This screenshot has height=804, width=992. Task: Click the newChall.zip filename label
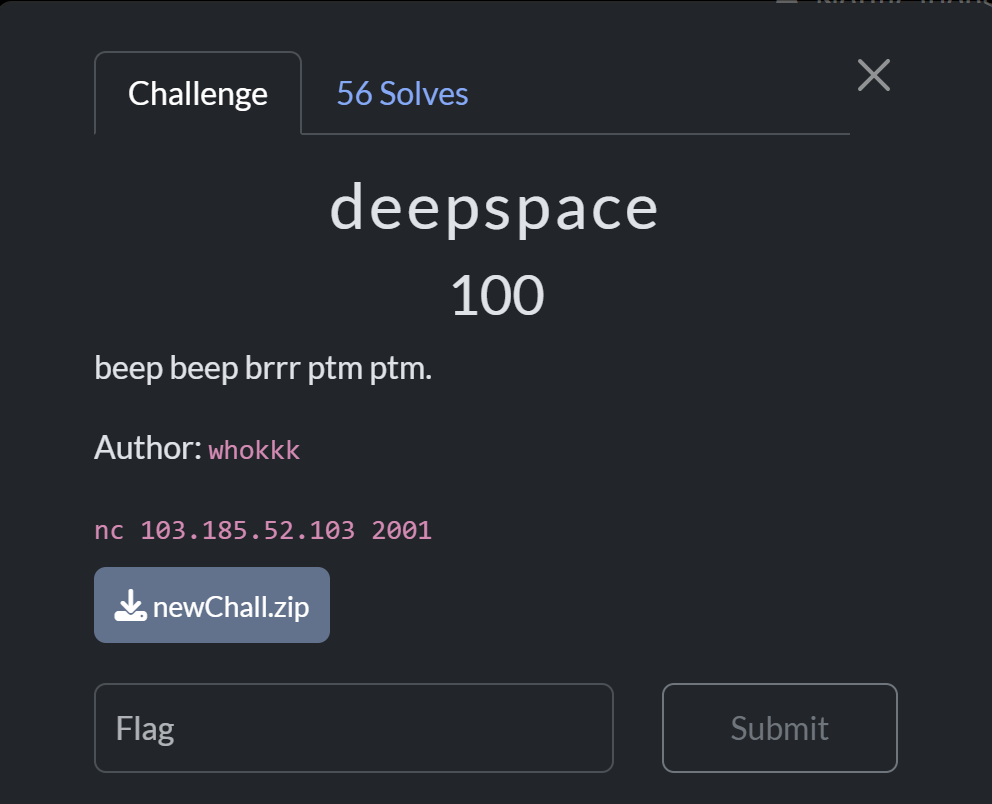coord(231,606)
